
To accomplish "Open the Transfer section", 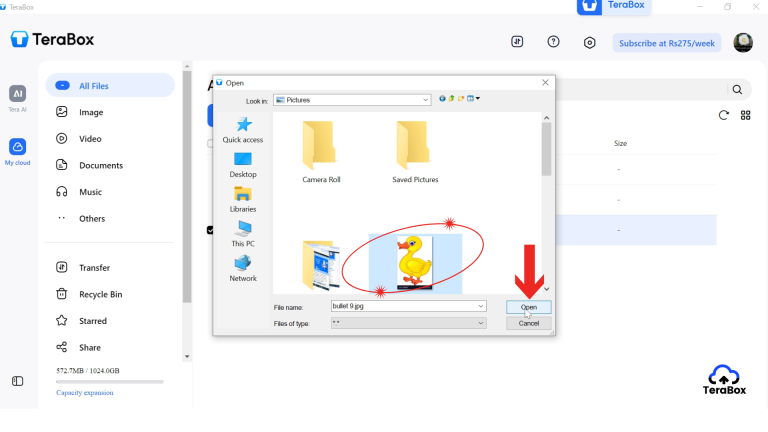I will (95, 267).
